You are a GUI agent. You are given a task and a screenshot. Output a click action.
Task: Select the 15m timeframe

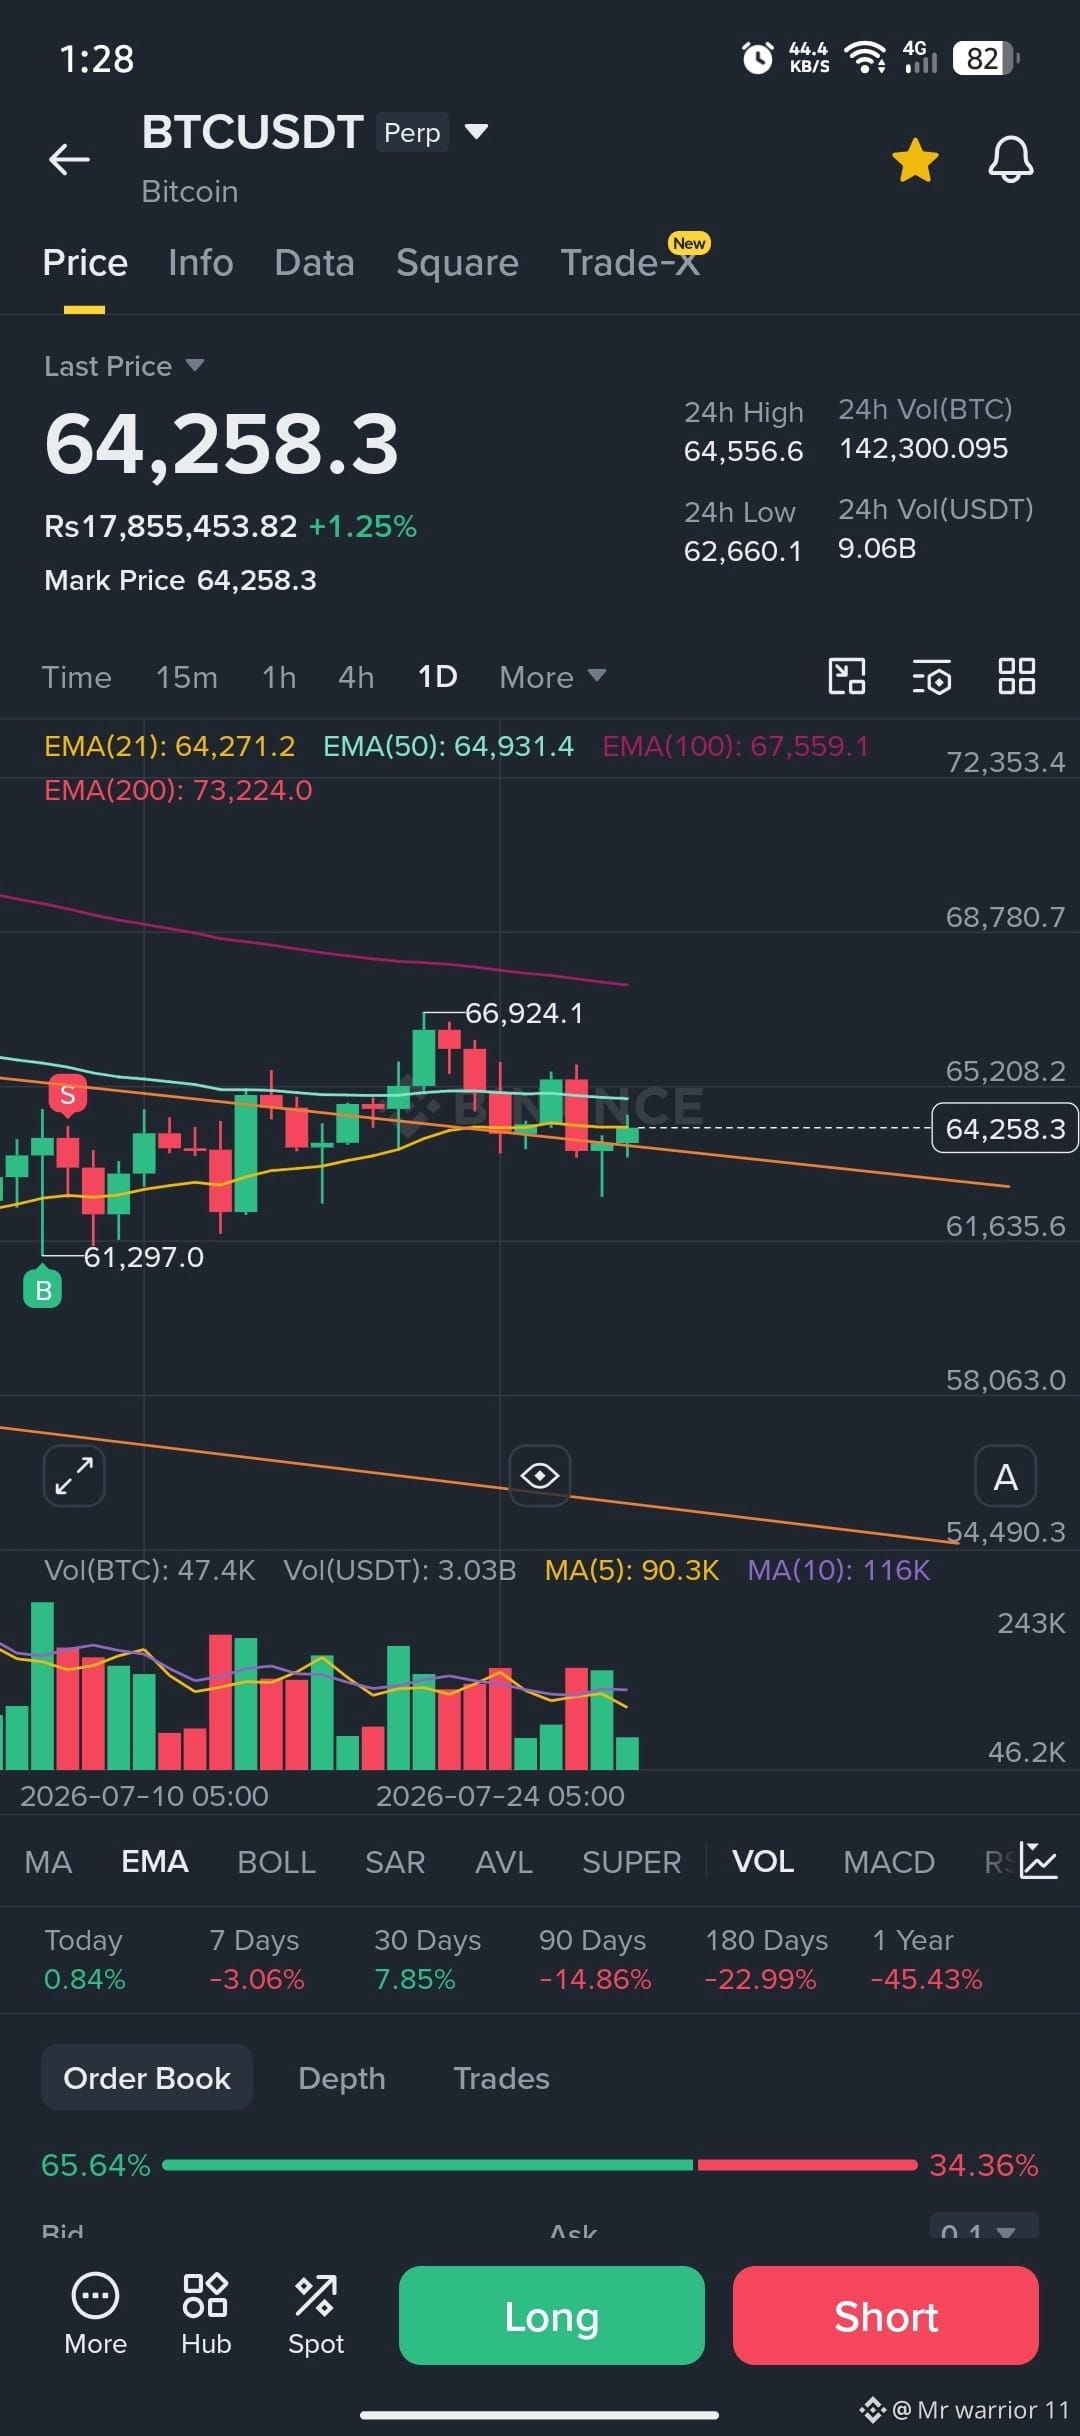187,677
